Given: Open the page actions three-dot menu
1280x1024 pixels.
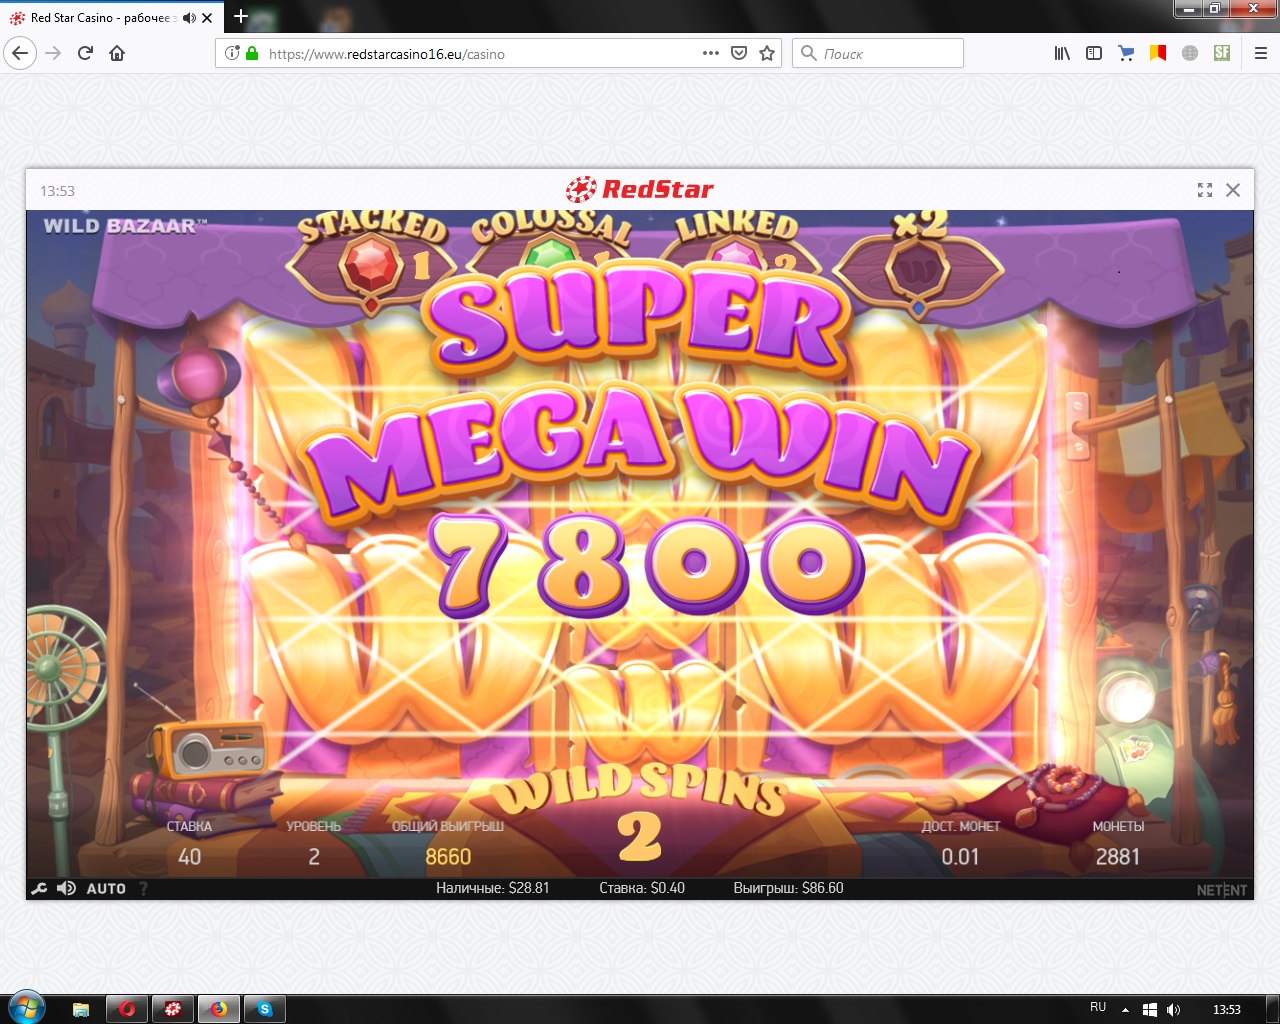Looking at the screenshot, I should 711,53.
